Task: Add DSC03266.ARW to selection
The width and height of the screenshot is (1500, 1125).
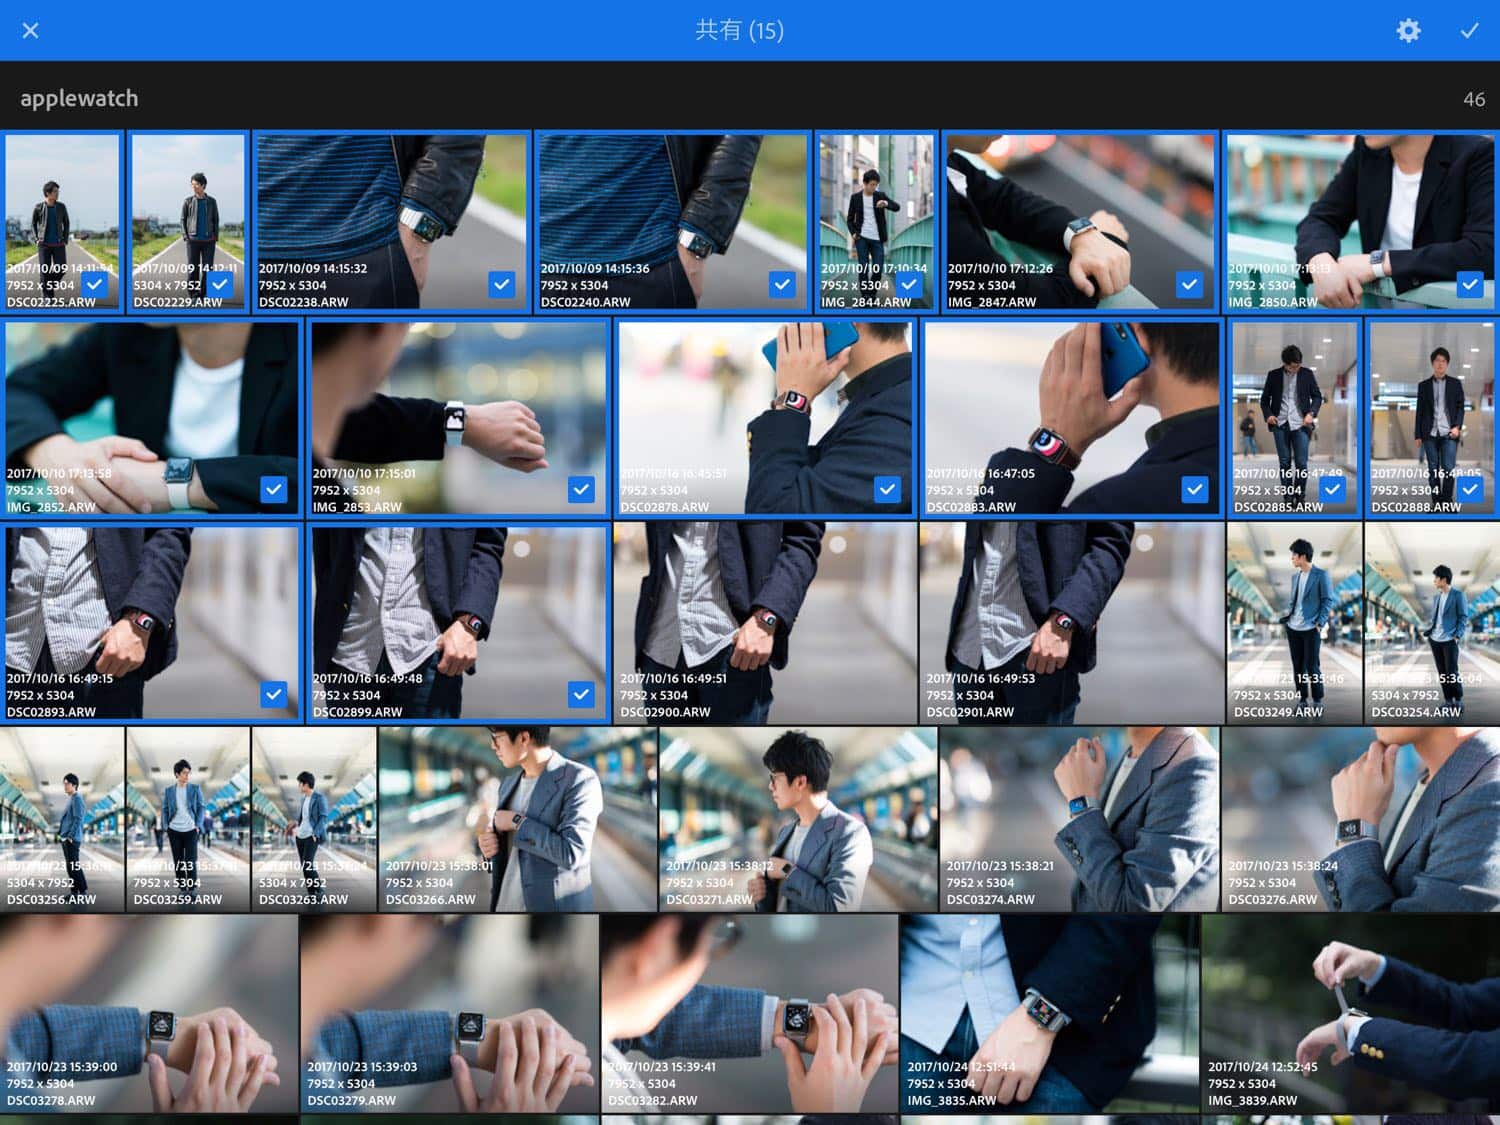Action: click(517, 818)
